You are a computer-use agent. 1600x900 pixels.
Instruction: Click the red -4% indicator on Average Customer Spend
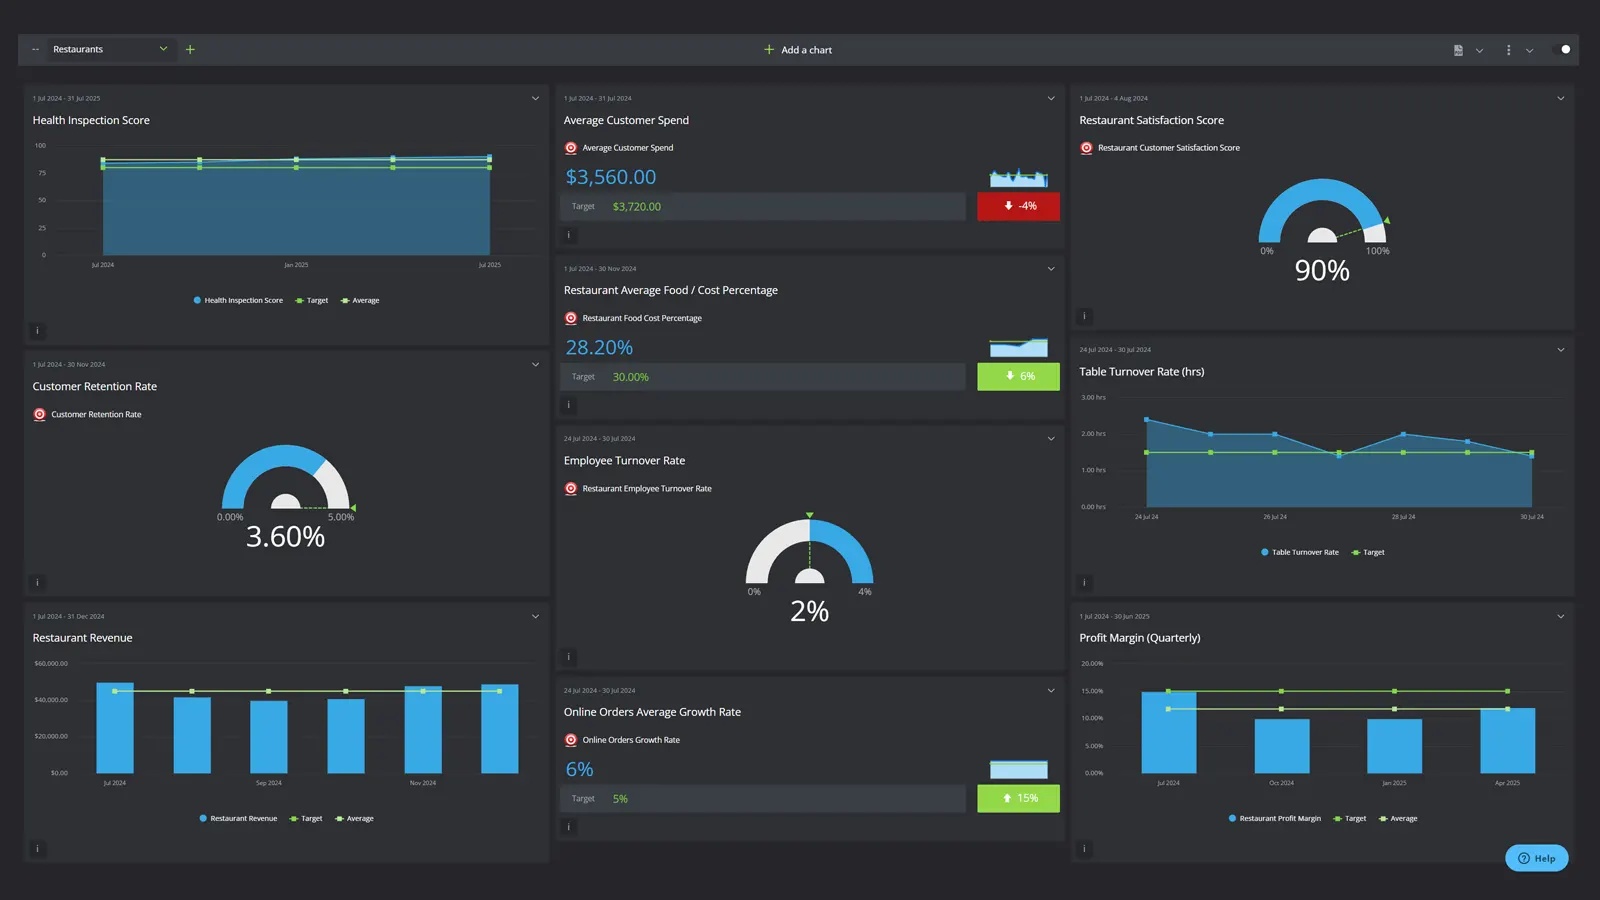pyautogui.click(x=1018, y=206)
